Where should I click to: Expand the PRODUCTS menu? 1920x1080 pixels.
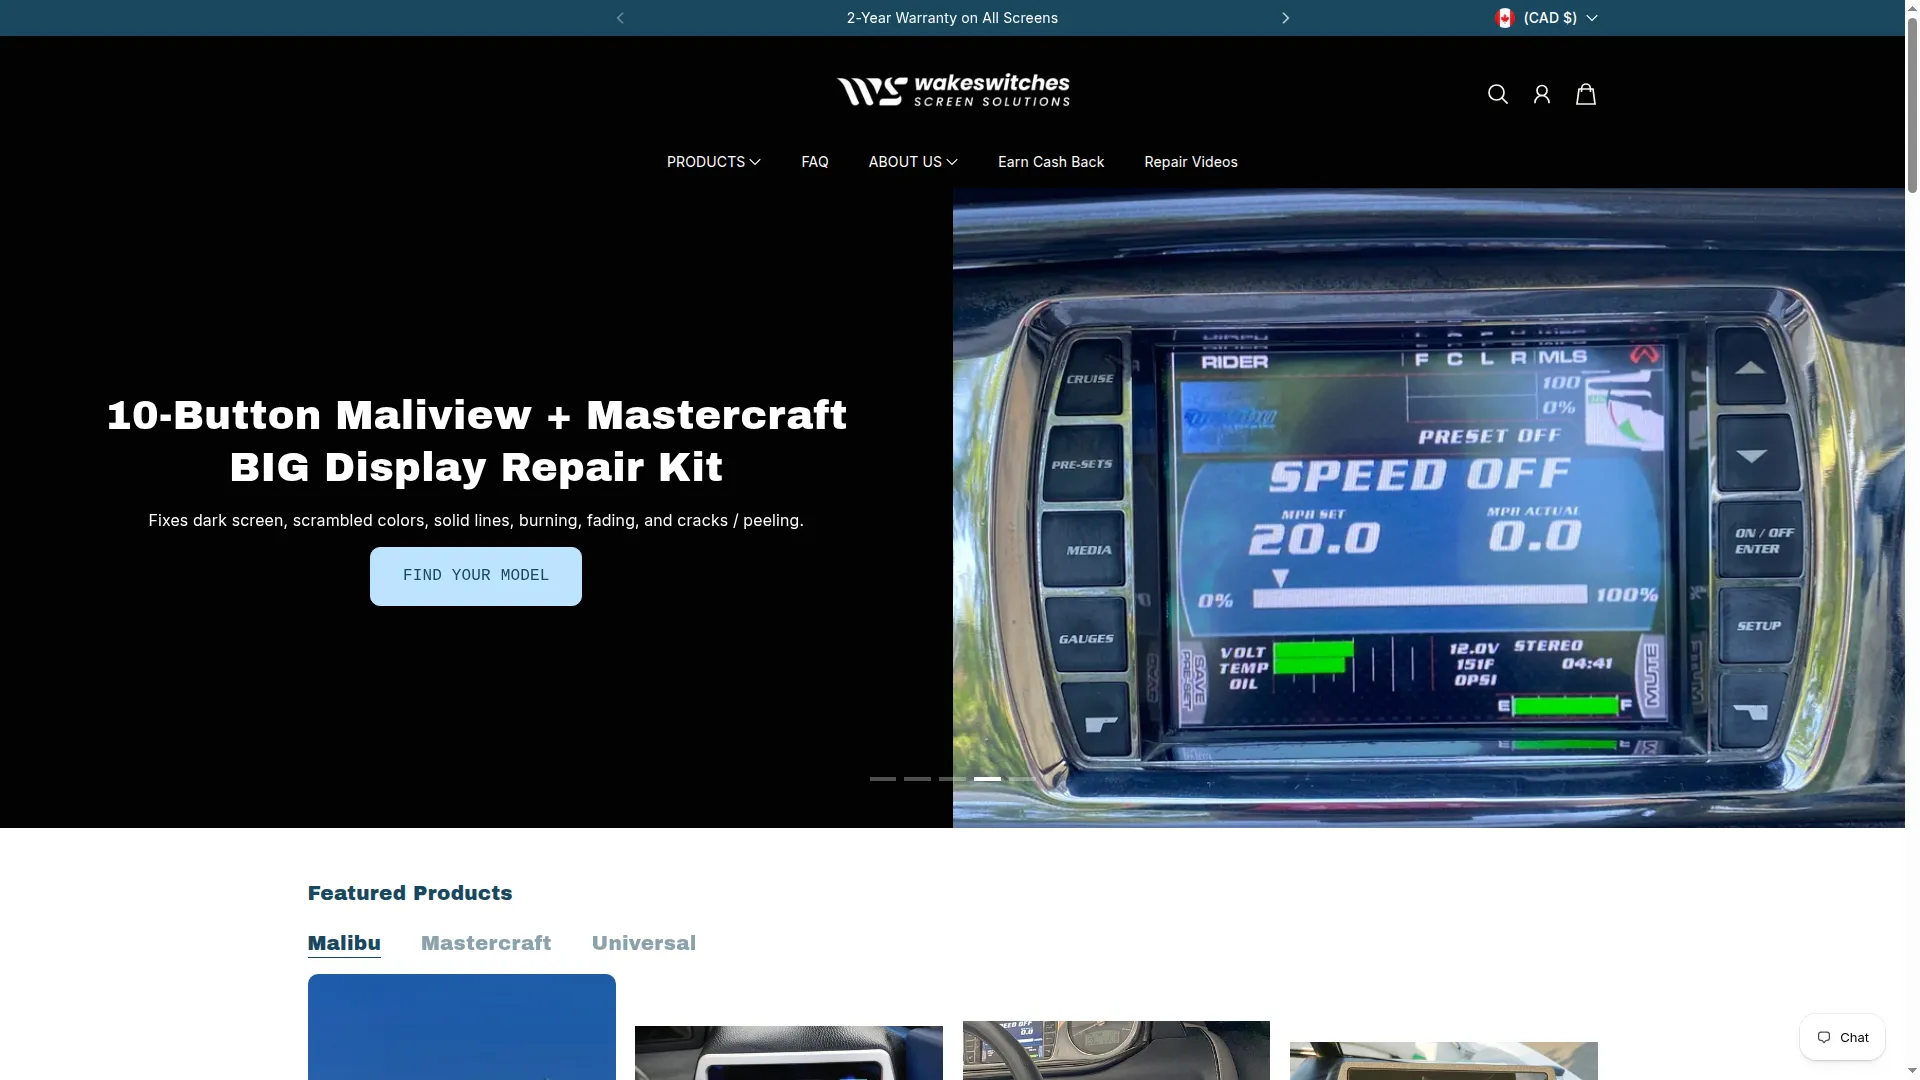[x=713, y=162]
